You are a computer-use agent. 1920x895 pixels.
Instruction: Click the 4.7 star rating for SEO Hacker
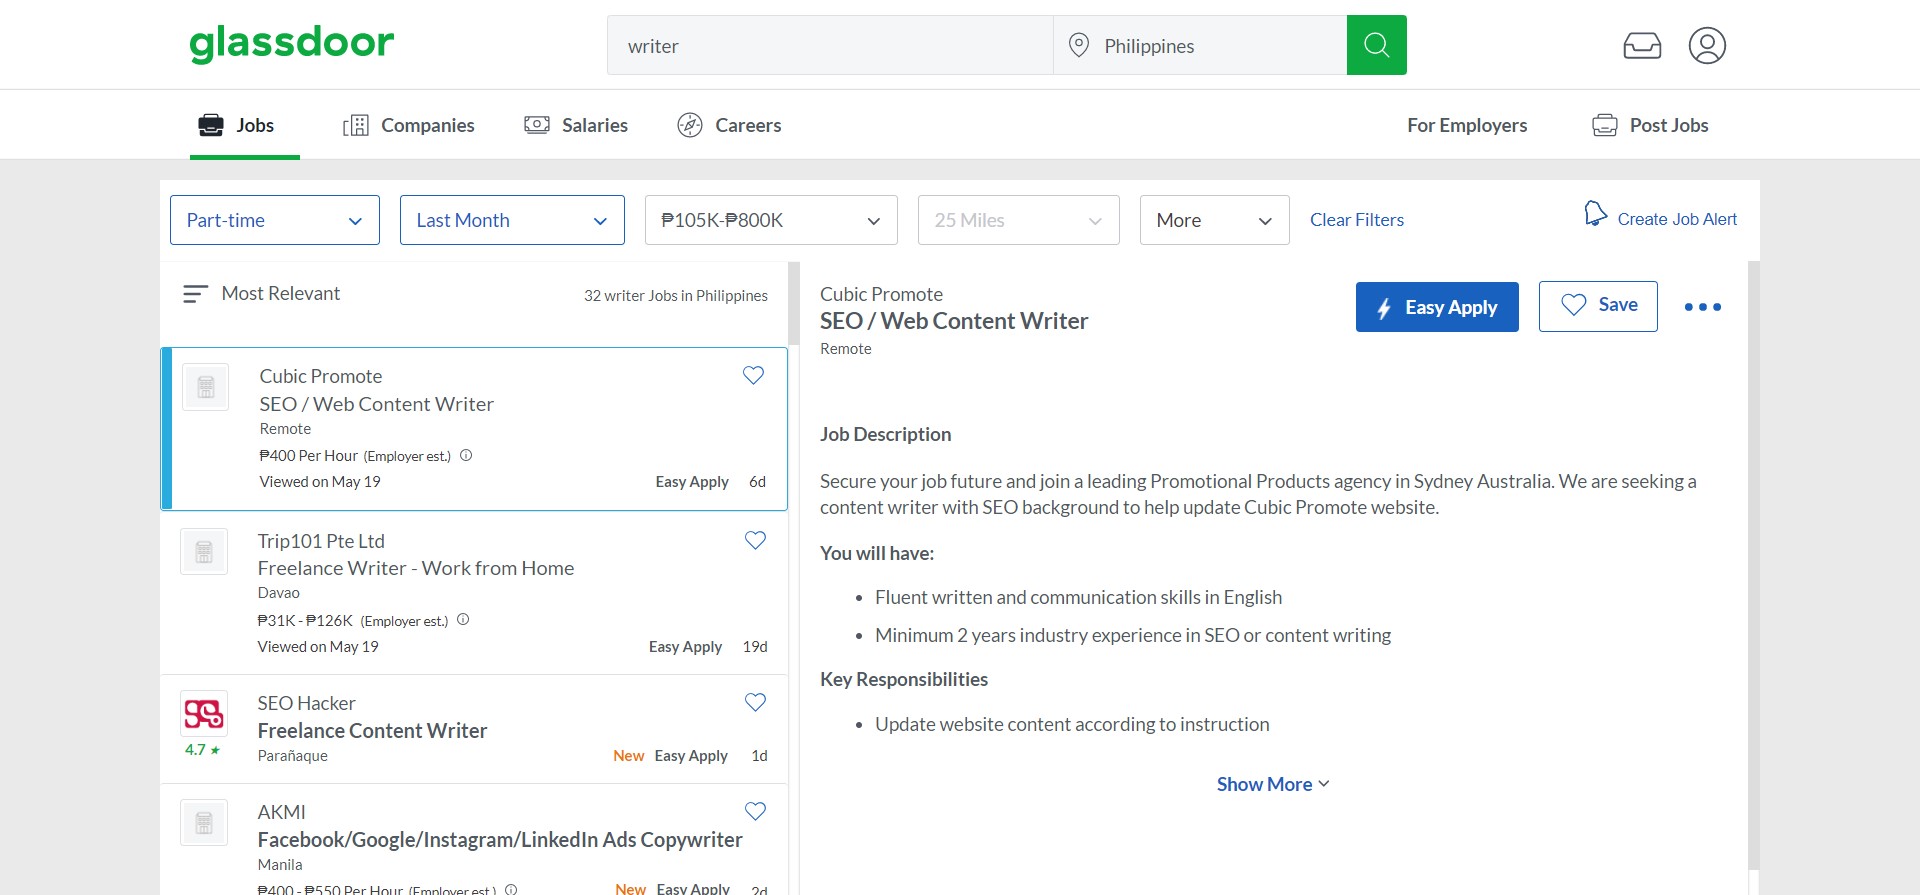[x=202, y=750]
